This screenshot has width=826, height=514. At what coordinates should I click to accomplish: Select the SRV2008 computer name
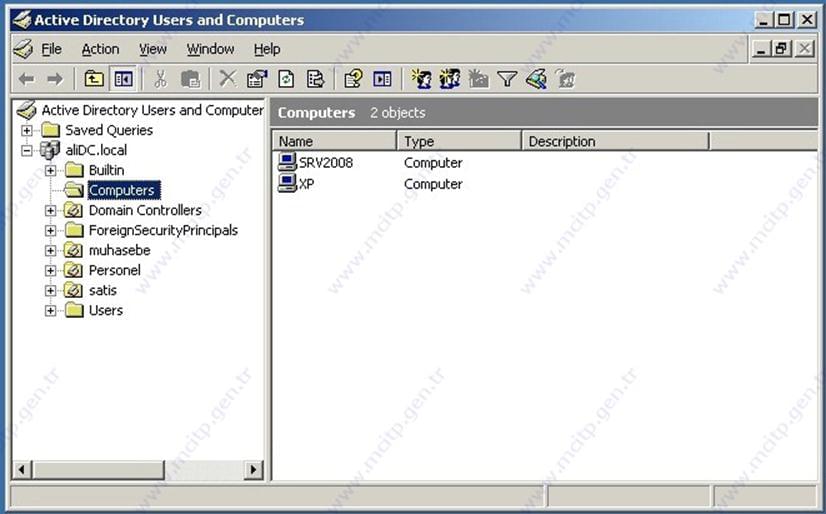point(326,162)
